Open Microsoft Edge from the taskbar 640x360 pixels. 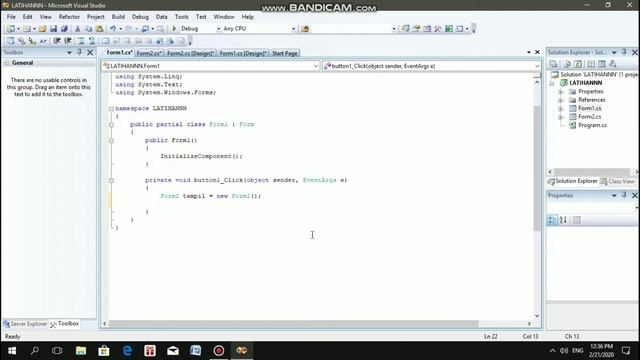127,351
